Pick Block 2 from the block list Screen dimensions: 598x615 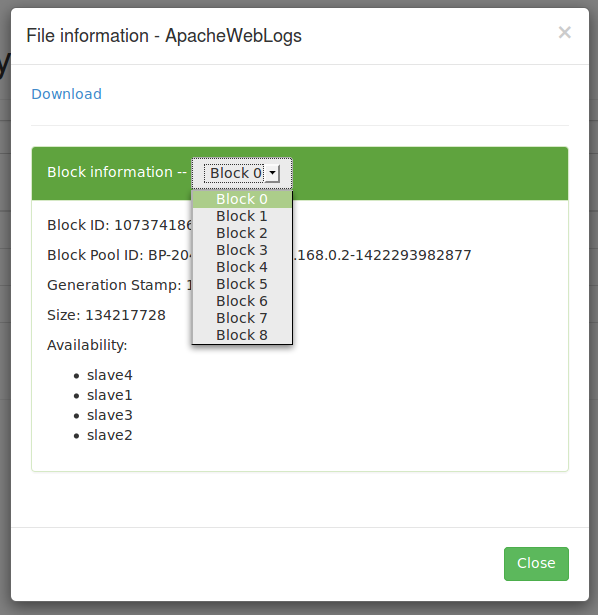[x=242, y=233]
